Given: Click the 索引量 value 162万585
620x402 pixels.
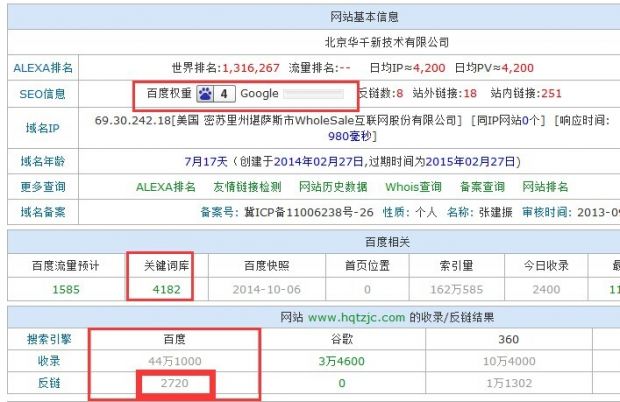Looking at the screenshot, I should point(457,290).
